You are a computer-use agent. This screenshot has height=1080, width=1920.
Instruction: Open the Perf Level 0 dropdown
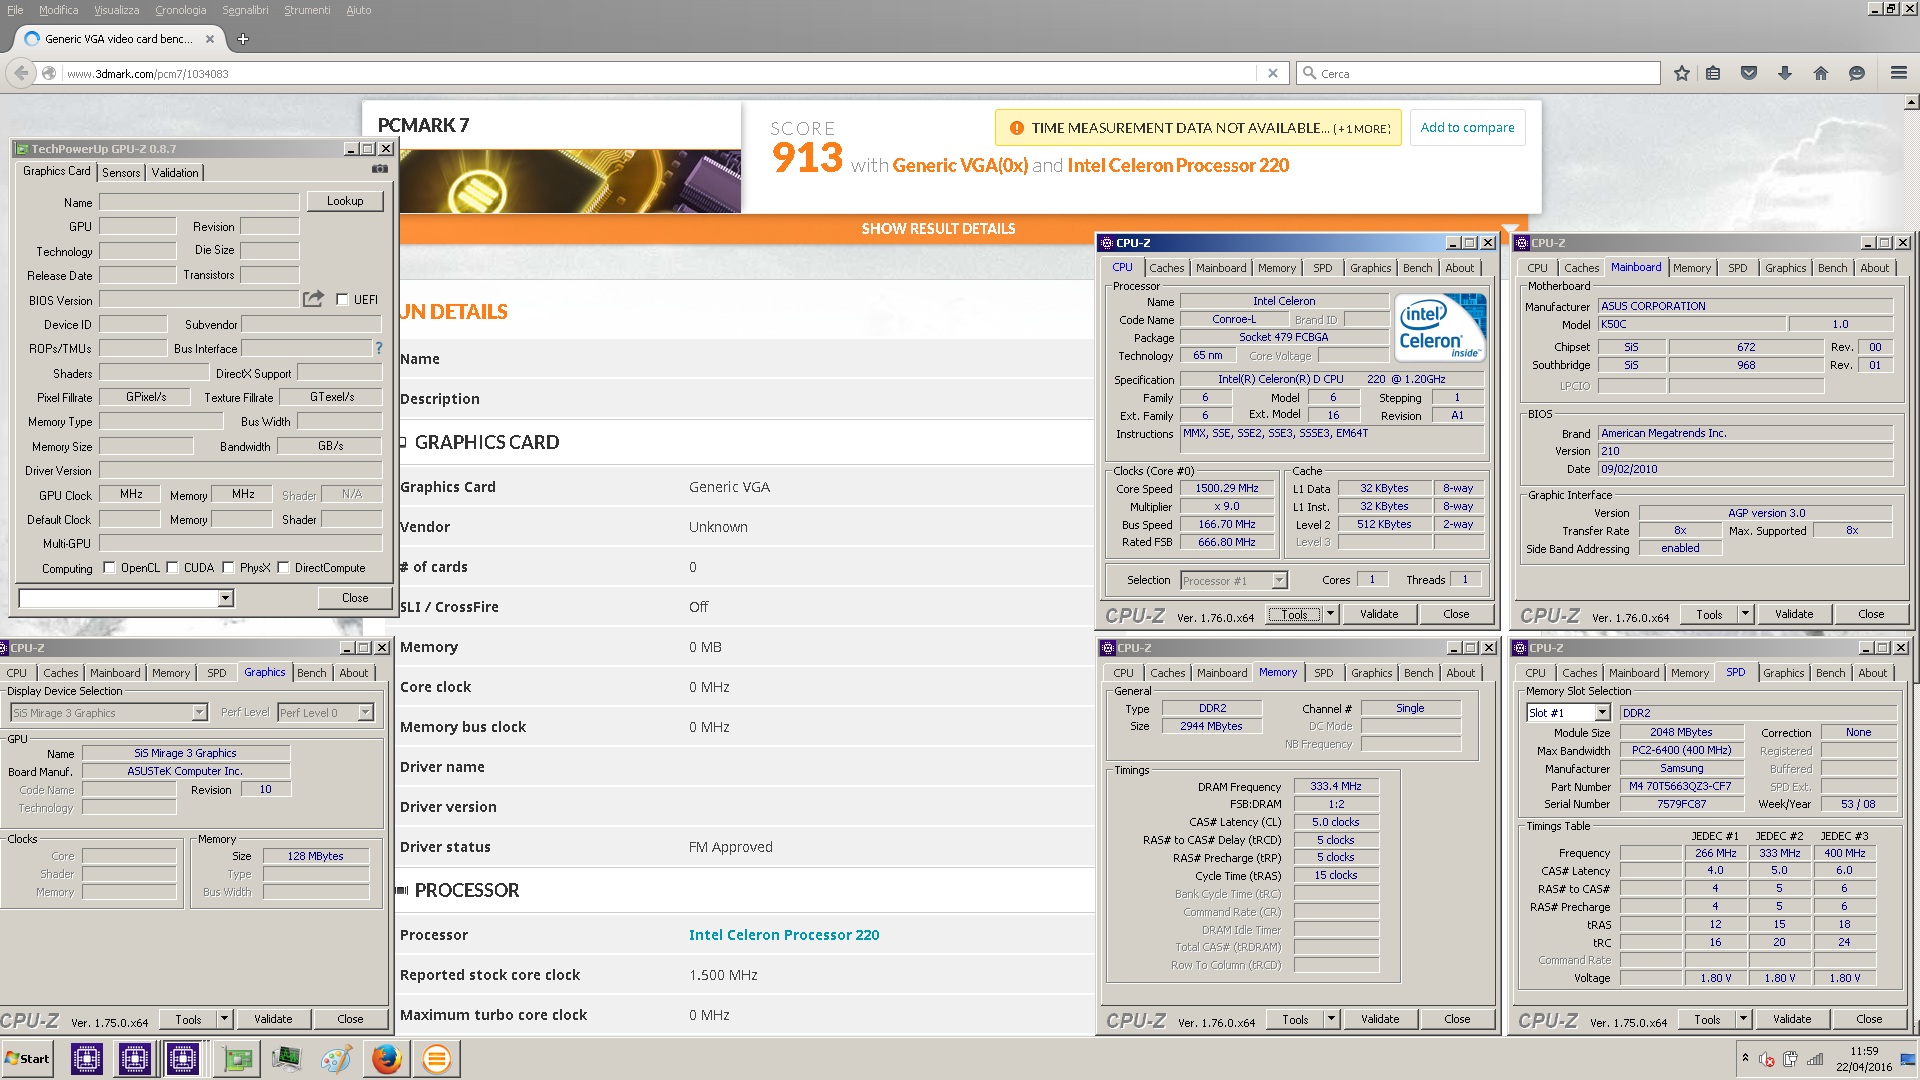326,712
